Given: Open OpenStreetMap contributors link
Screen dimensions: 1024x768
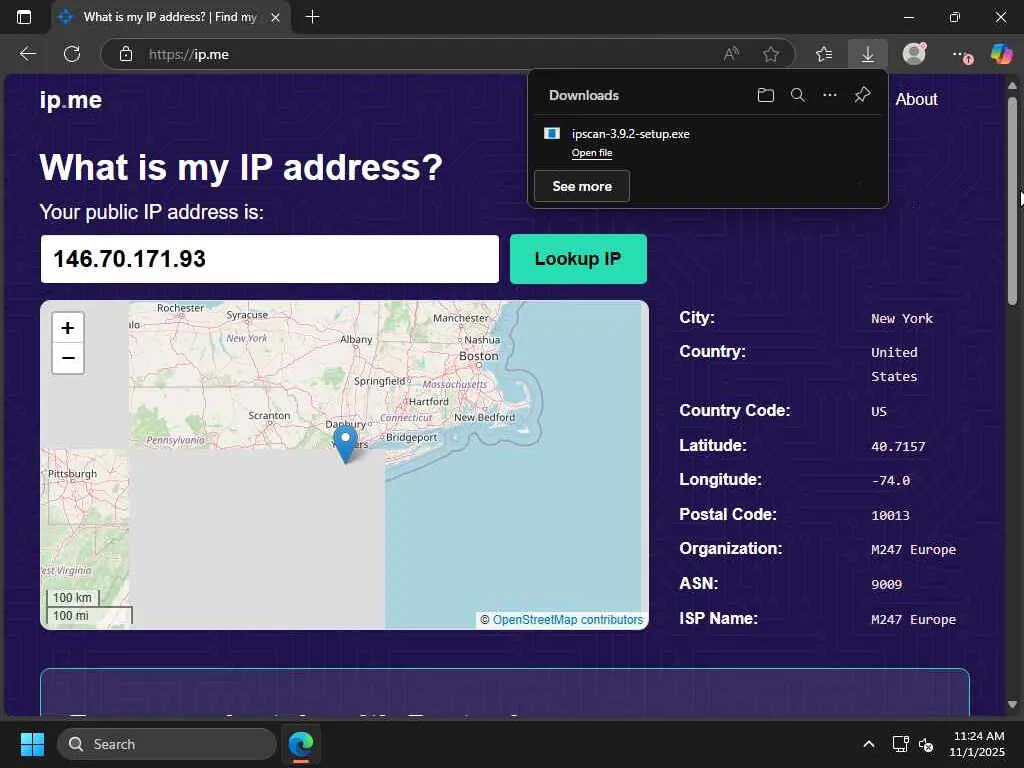Looking at the screenshot, I should pos(568,620).
